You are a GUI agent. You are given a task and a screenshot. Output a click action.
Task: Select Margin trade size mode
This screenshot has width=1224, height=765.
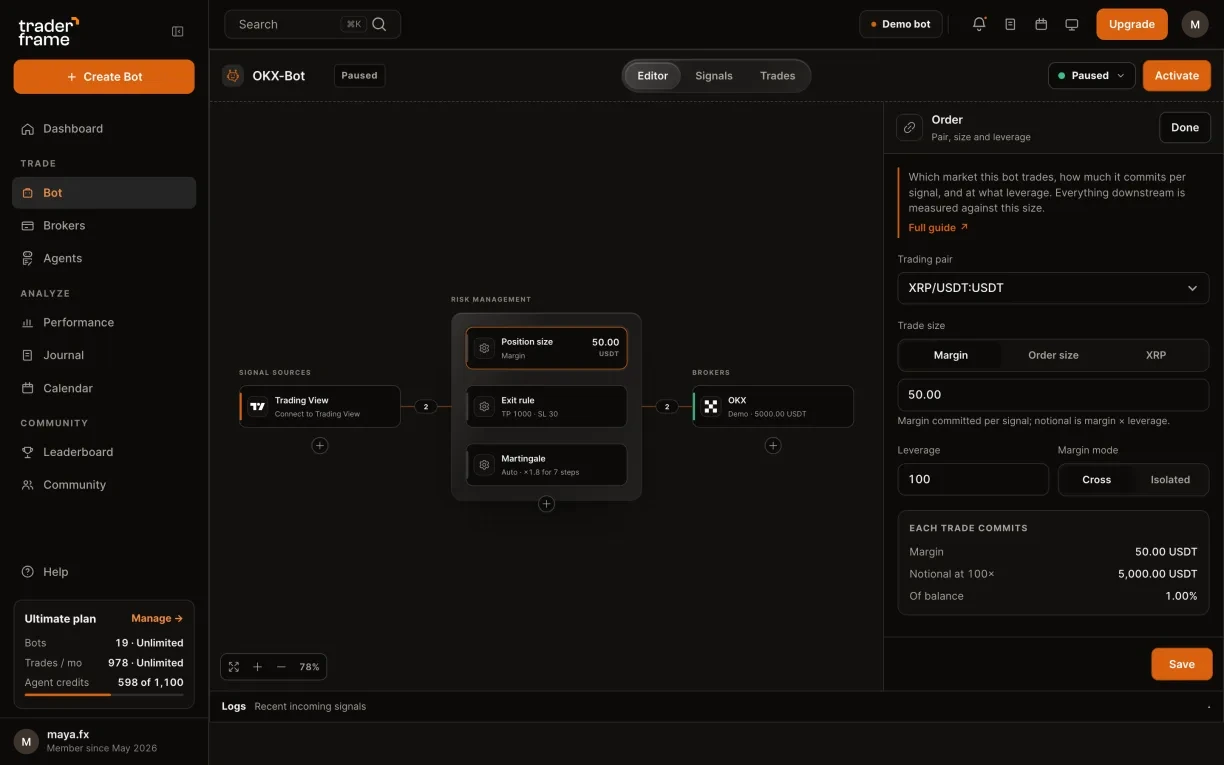[x=951, y=355]
